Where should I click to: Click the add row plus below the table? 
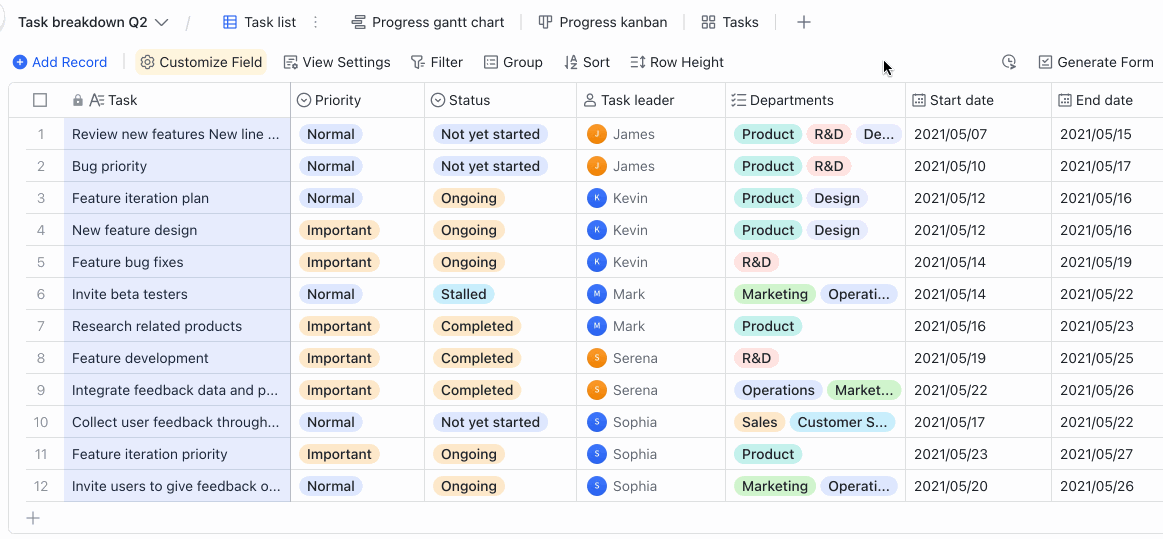click(33, 518)
